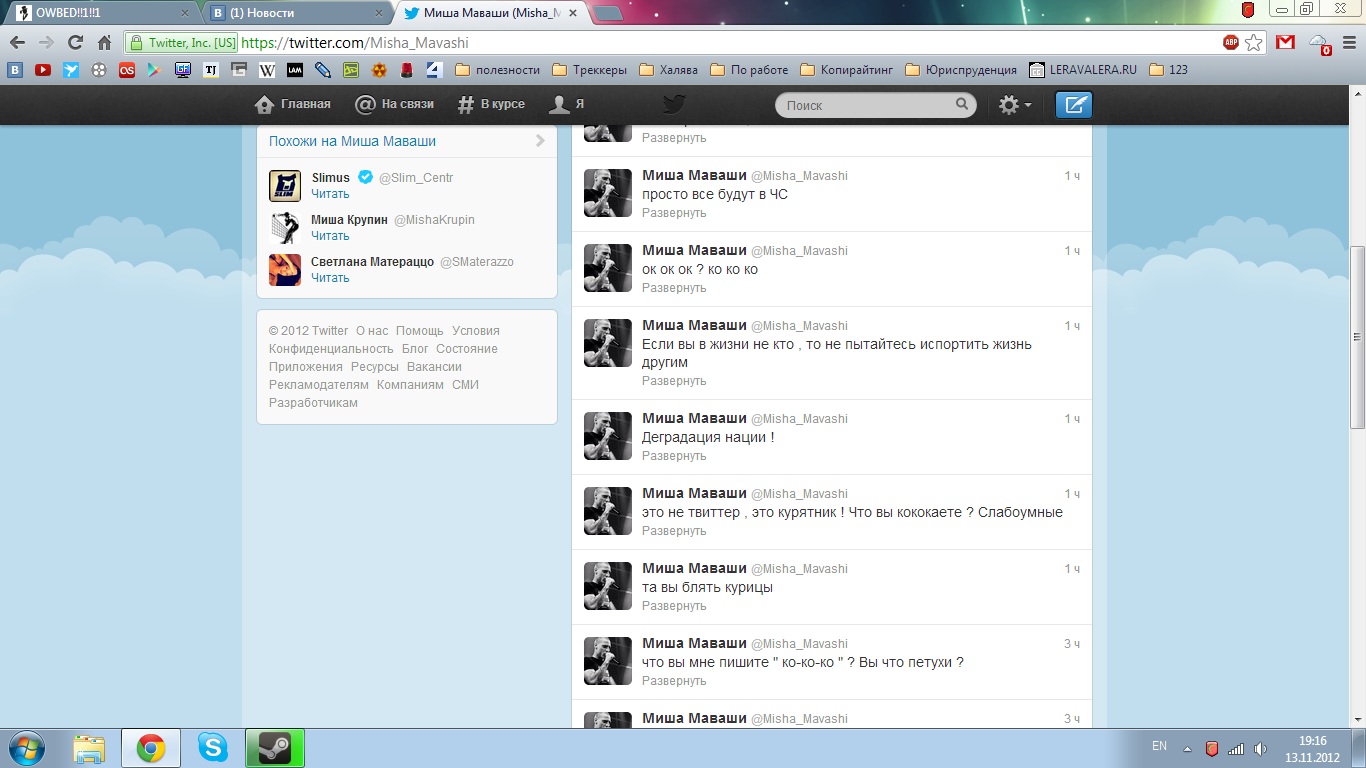The height and width of the screenshot is (768, 1366).
Task: Open Steam from the taskbar
Action: (274, 748)
